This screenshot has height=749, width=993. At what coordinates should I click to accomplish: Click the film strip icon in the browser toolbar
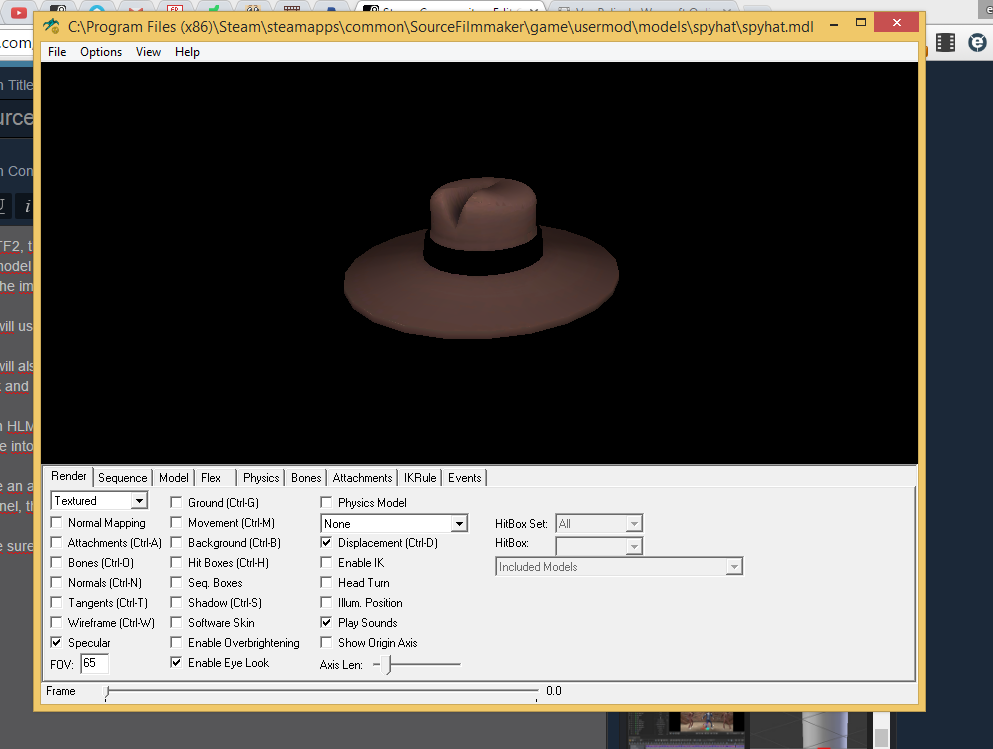click(946, 42)
